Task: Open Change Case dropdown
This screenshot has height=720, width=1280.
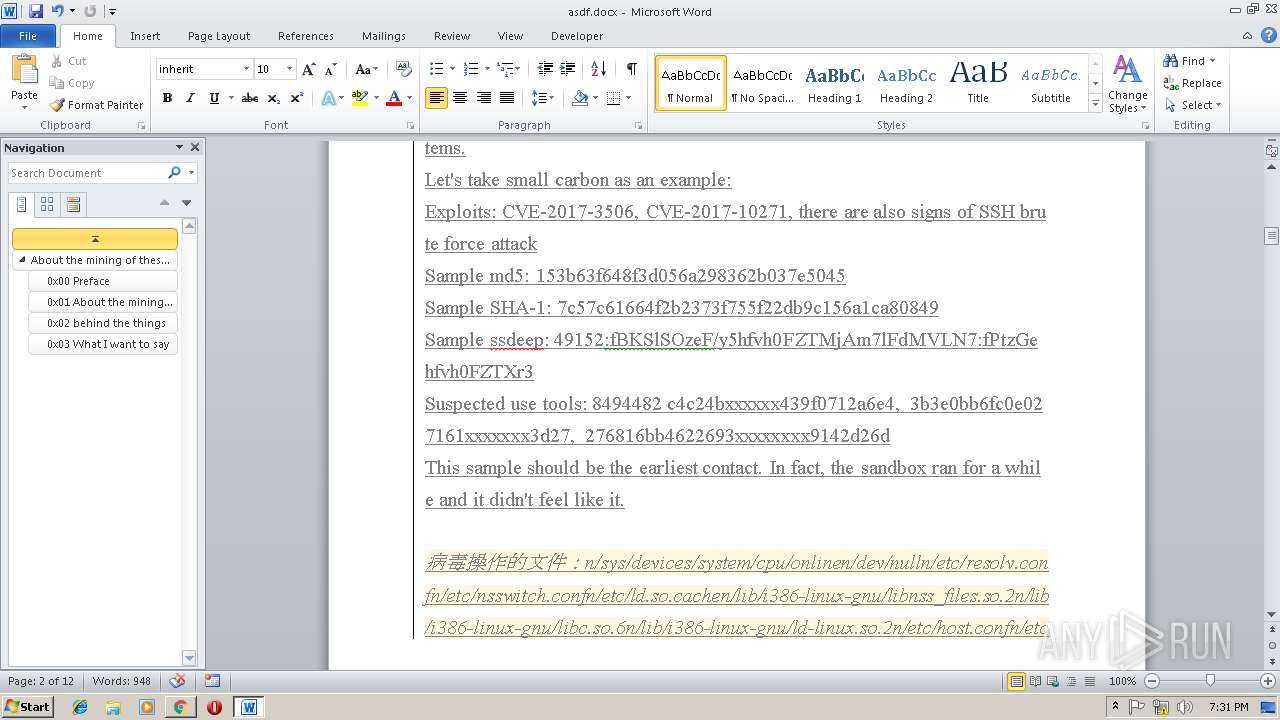Action: pyautogui.click(x=366, y=69)
